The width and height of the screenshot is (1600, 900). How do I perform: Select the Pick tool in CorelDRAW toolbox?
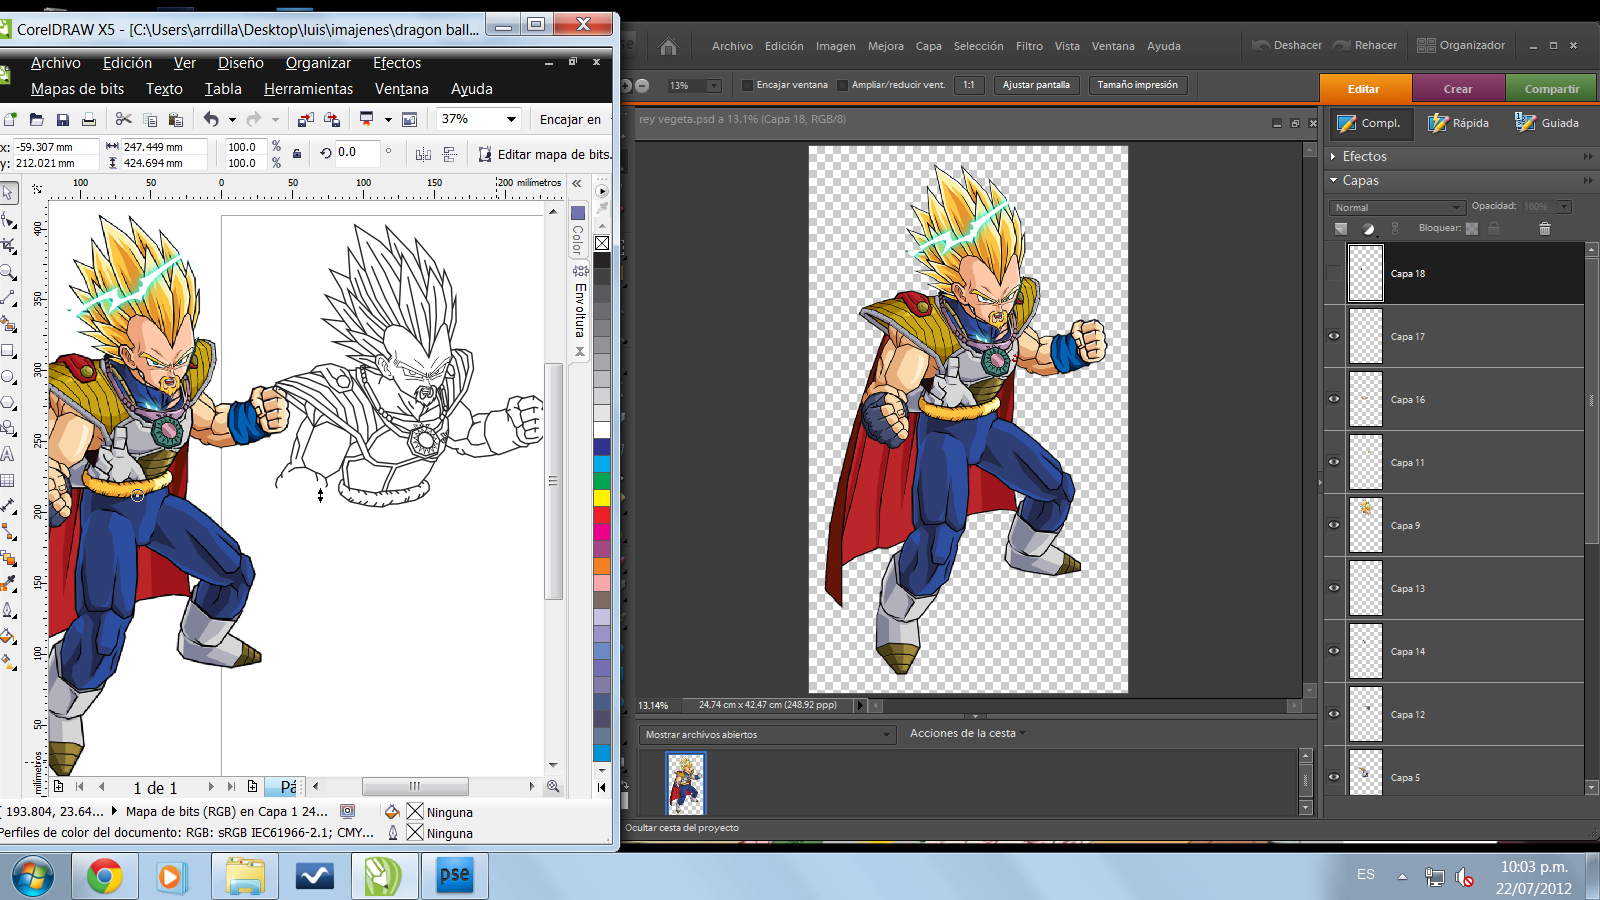8,192
